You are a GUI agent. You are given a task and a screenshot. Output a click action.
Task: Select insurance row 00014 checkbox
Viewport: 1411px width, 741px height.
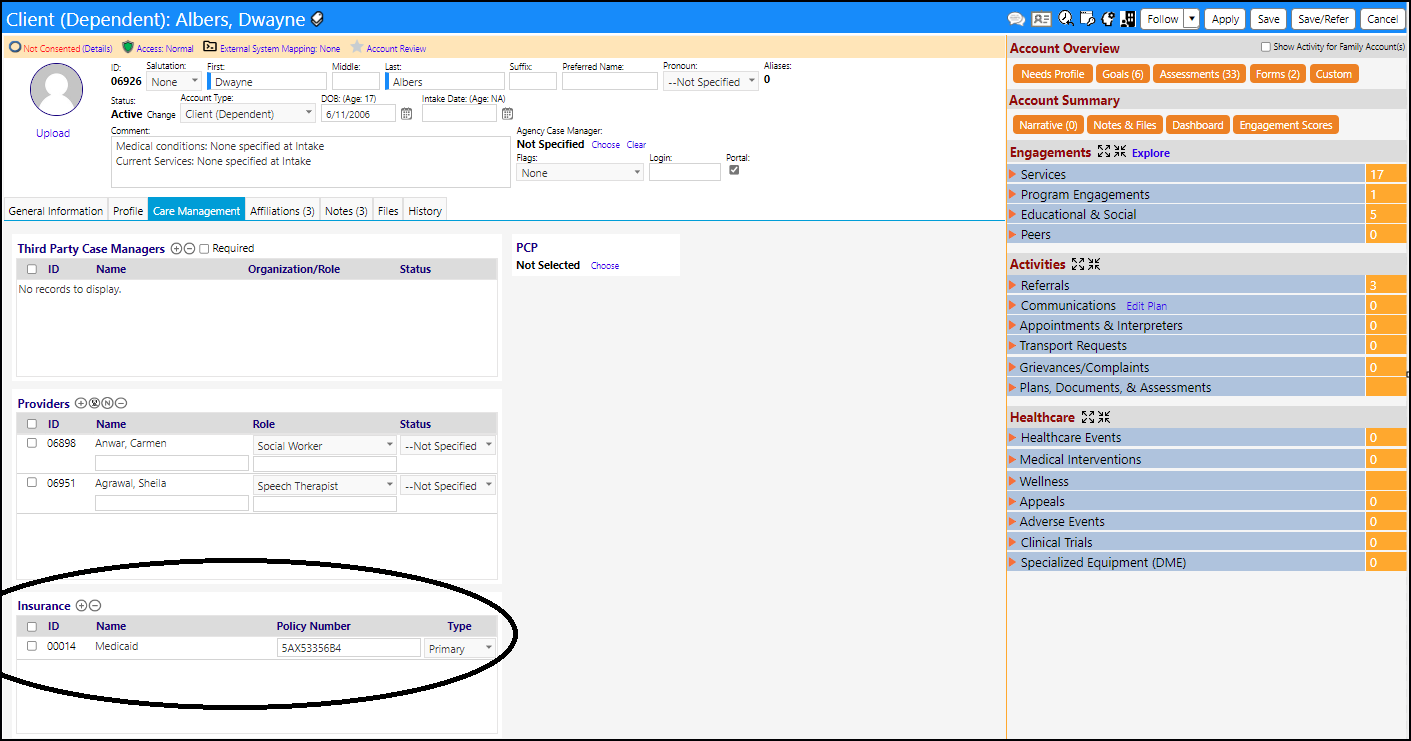tap(32, 646)
